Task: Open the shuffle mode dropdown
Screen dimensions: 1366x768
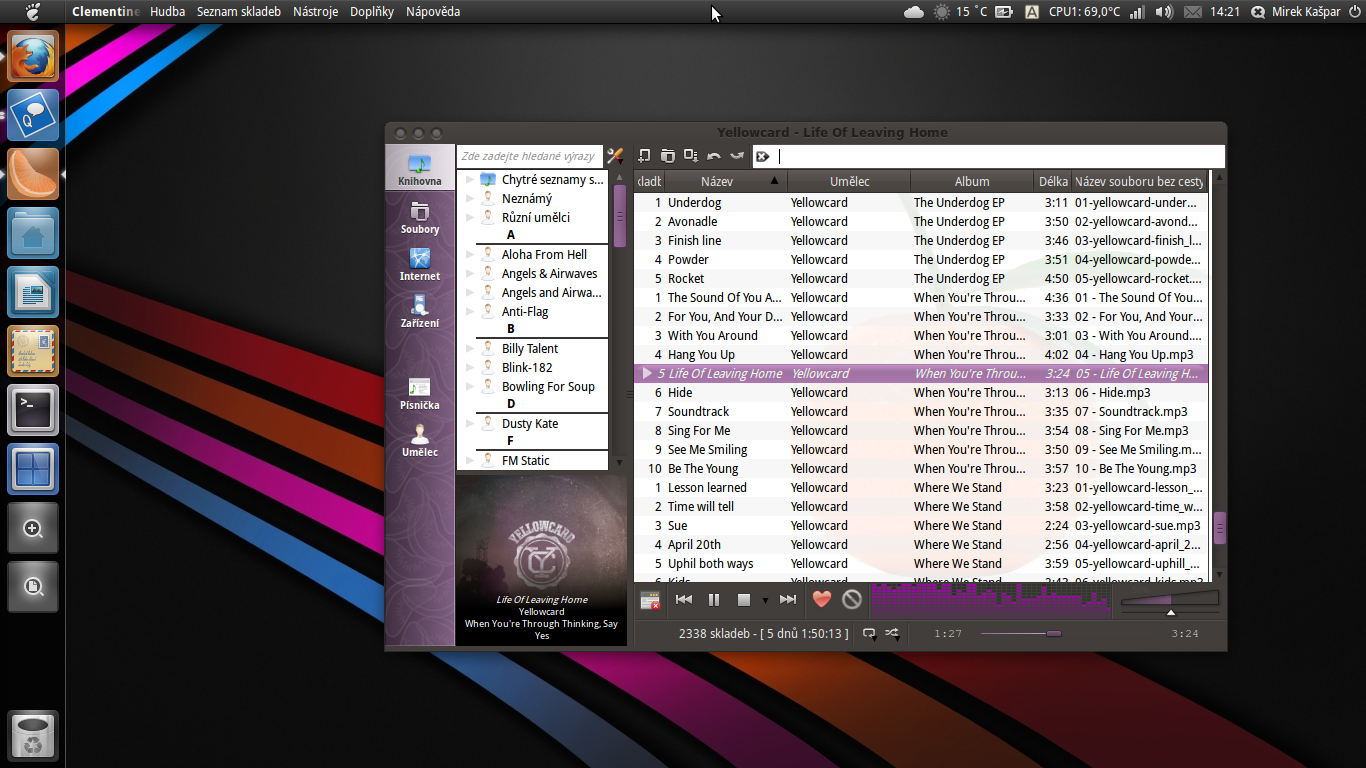Action: [x=892, y=633]
